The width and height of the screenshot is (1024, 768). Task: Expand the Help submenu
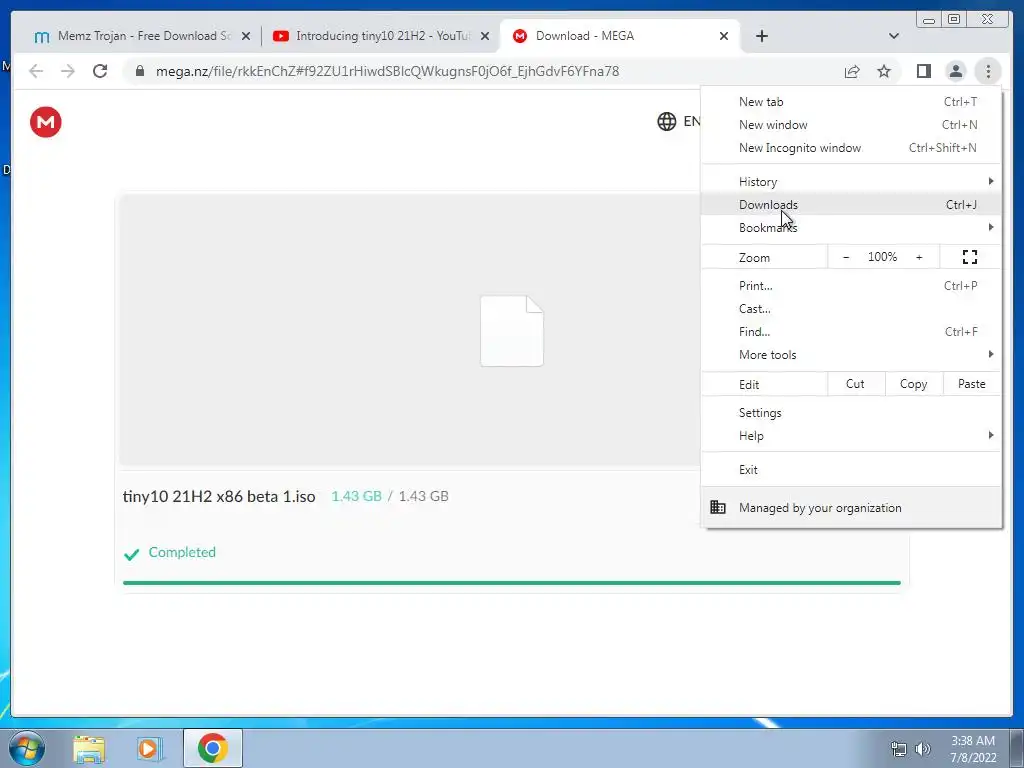click(x=852, y=436)
